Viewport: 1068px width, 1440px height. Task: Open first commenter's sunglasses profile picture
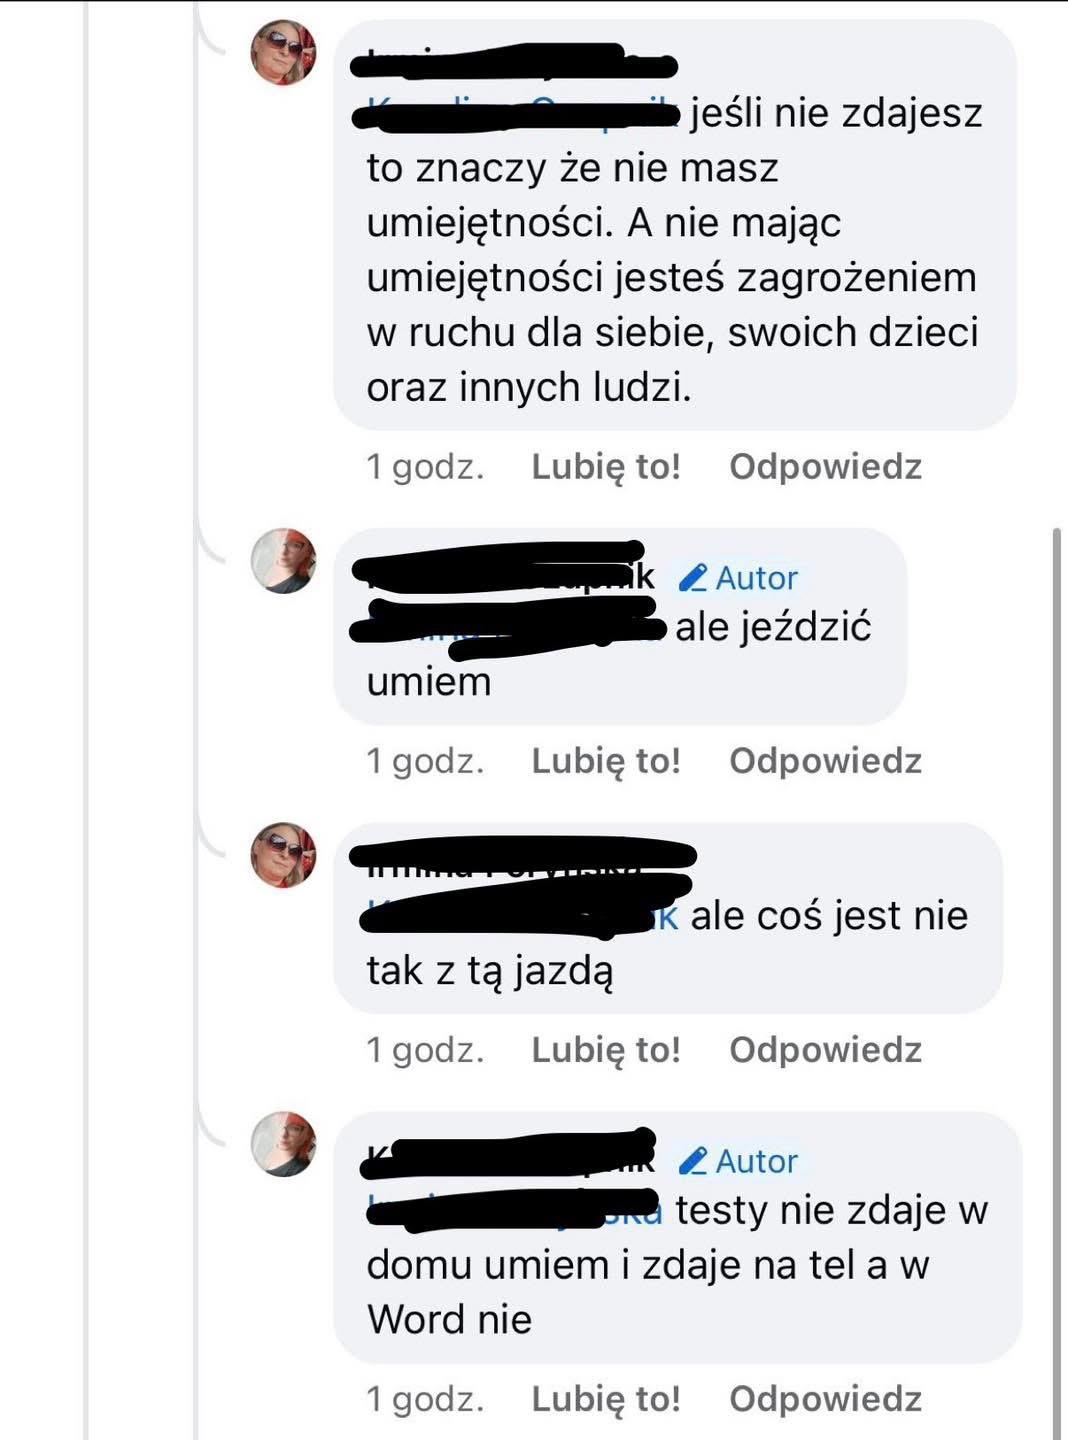tap(283, 53)
